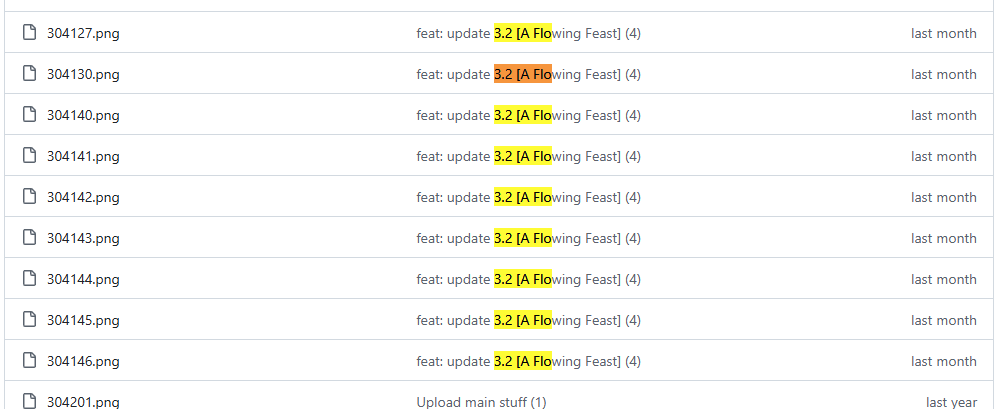This screenshot has width=997, height=409.
Task: Open the 304127.png file link
Action: 83,33
